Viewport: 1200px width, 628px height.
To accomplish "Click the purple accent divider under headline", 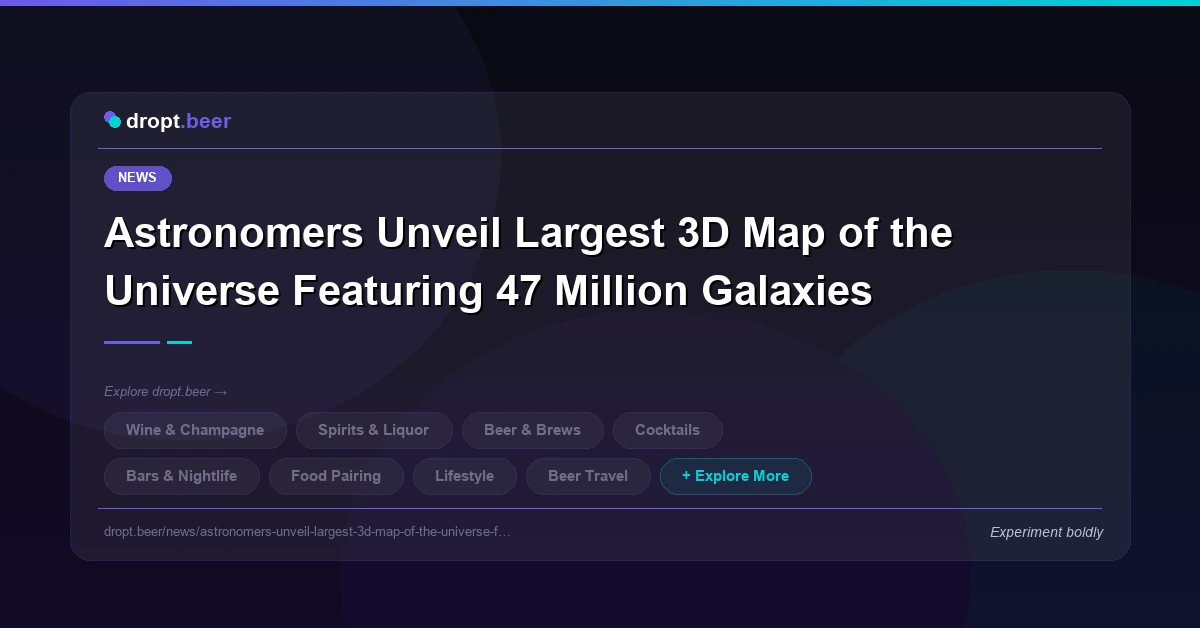I will click(x=131, y=342).
